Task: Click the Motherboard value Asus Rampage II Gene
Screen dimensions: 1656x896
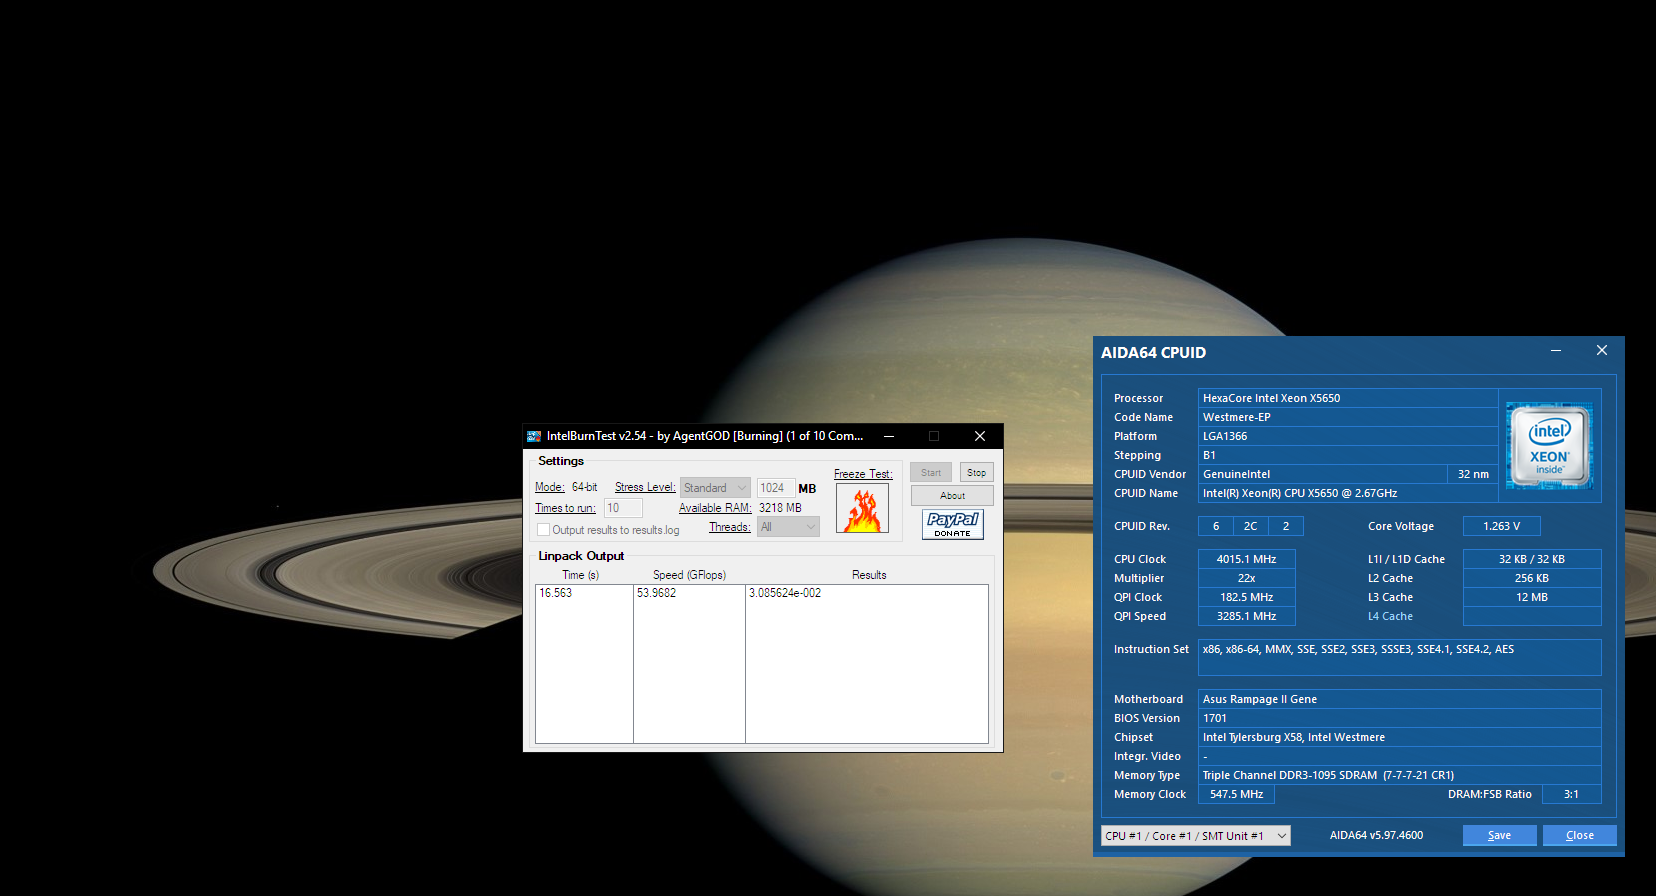Action: (1399, 699)
